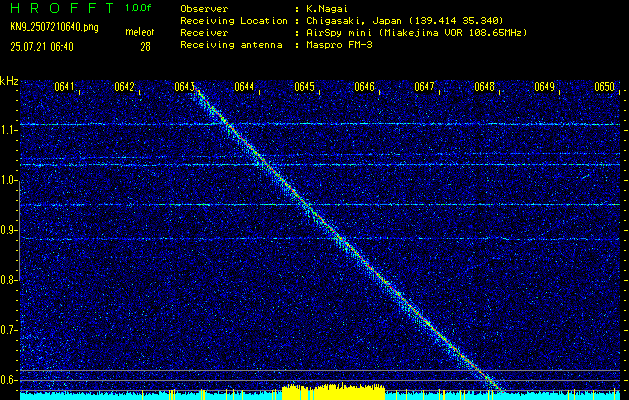Screen dimensions: 629x400
Task: Click the Receiving antenna label
Action: pos(231,45)
